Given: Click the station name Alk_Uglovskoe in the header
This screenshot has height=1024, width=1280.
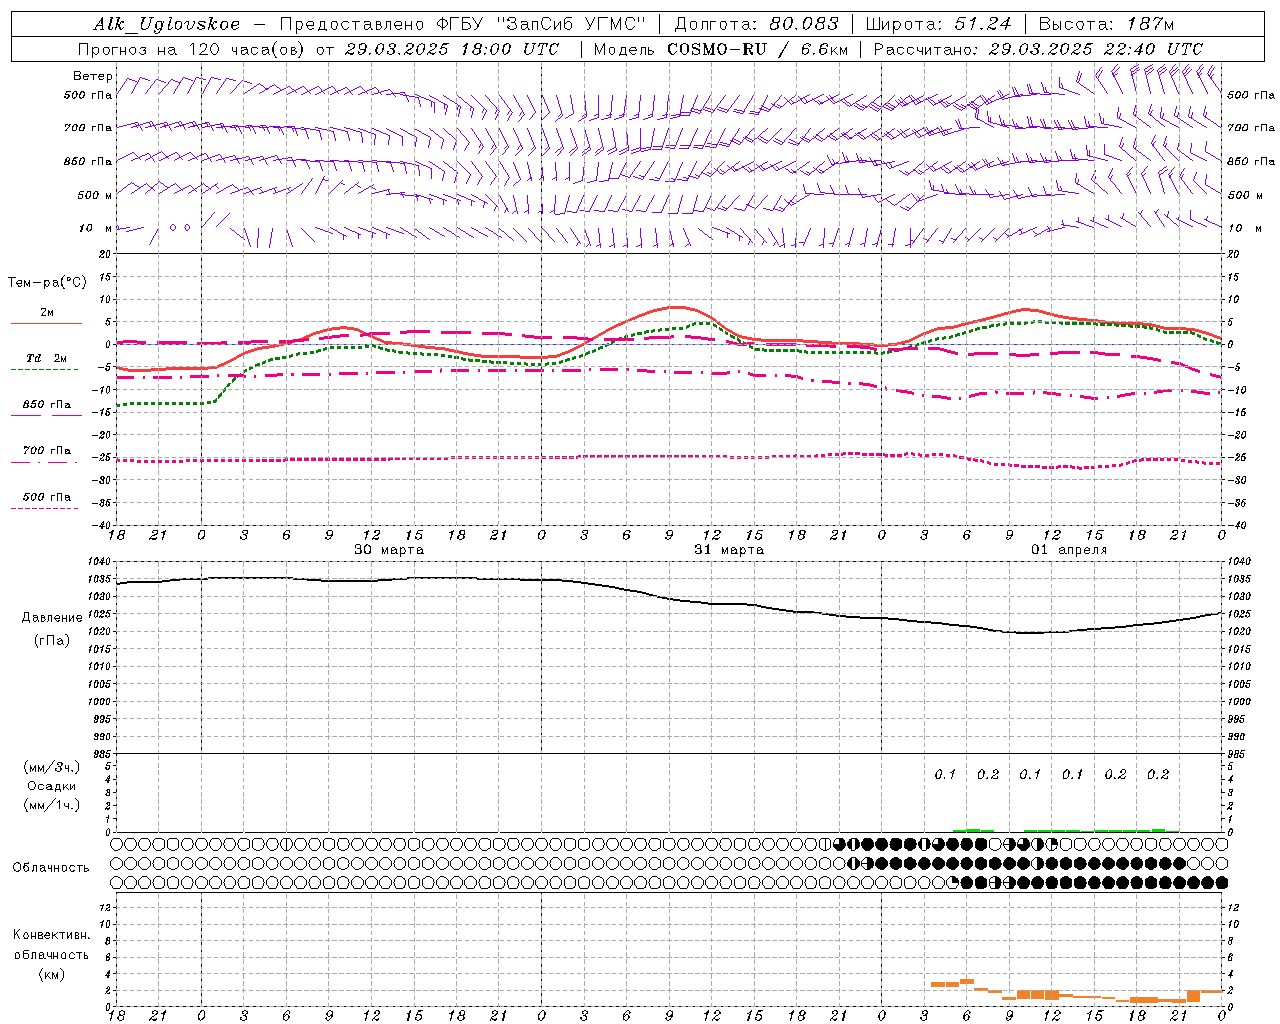Looking at the screenshot, I should (167, 24).
